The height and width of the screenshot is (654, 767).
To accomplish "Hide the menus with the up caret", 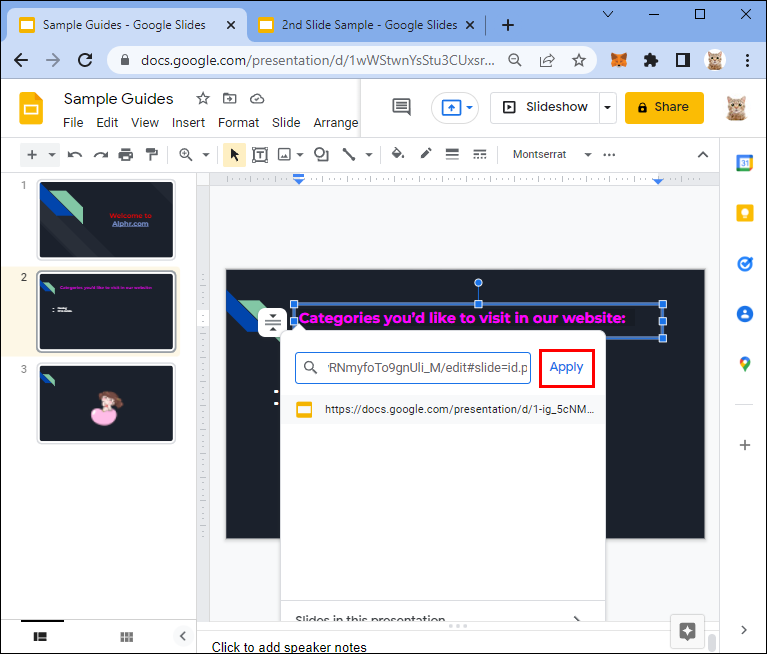I will pyautogui.click(x=702, y=155).
